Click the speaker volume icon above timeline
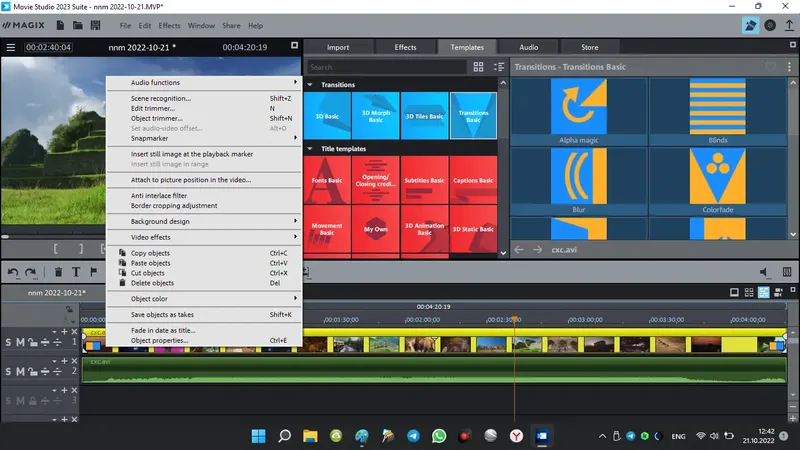 pos(764,272)
